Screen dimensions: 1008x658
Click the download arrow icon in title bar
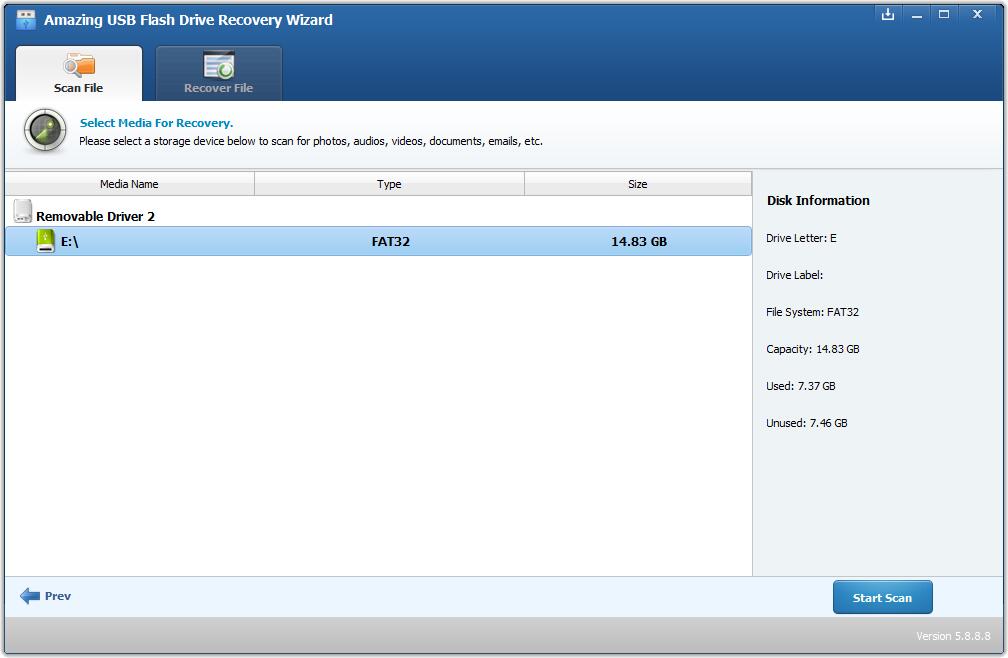pos(887,15)
